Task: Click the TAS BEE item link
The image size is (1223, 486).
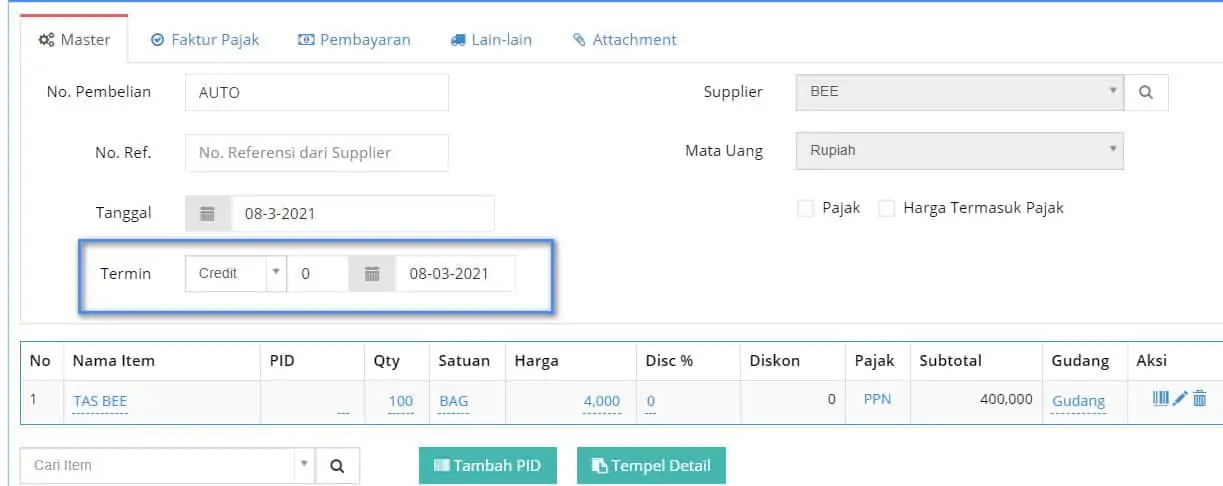Action: point(100,401)
